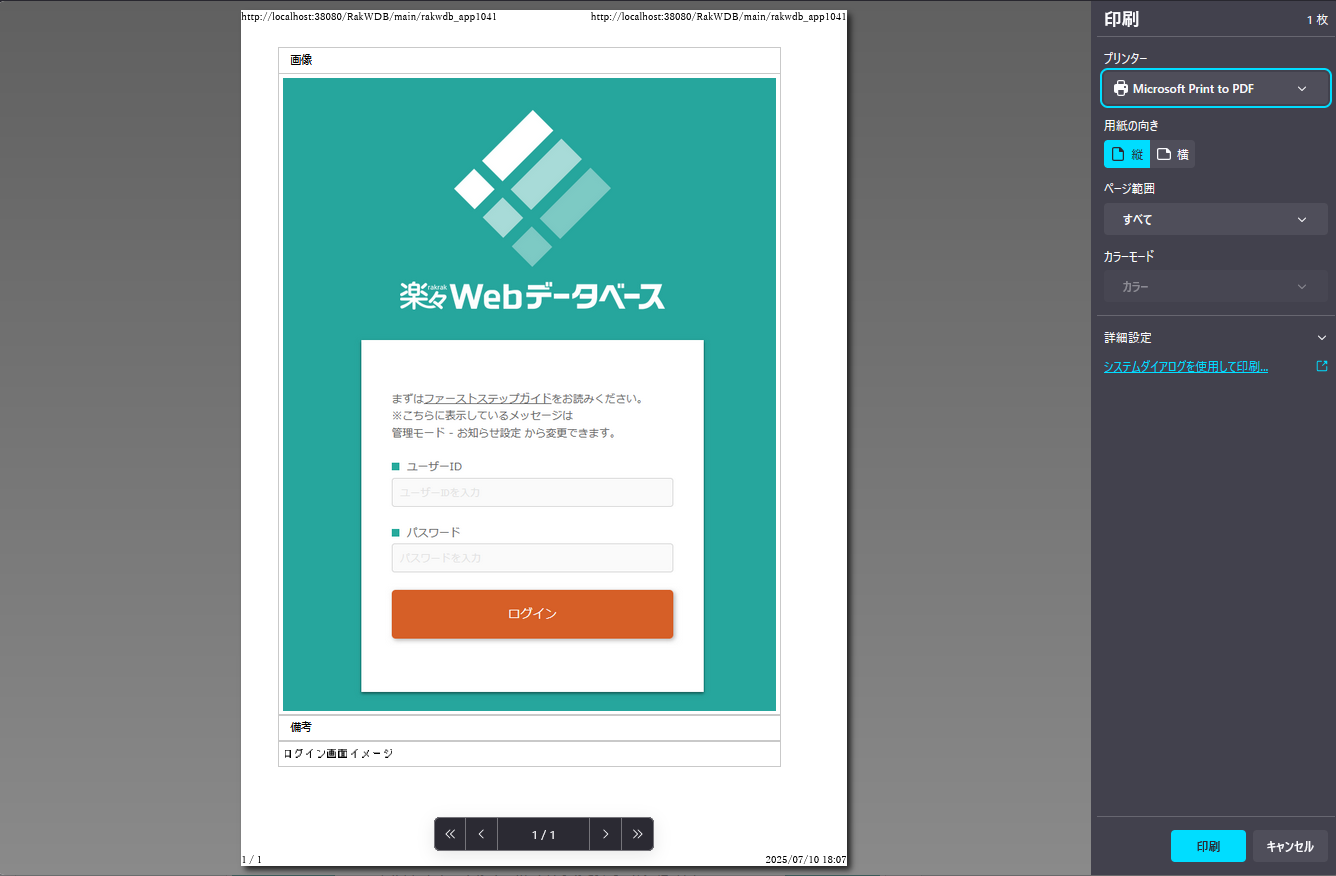Click the printer icon beside Microsoft Print to PDF

(x=1121, y=88)
